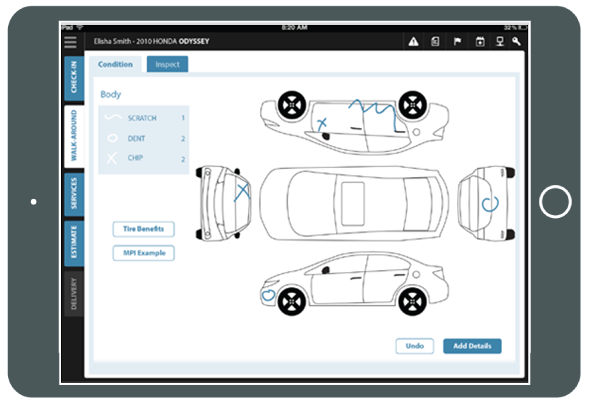This screenshot has height=405, width=589.
Task: Click the MPI Example button
Action: (143, 253)
